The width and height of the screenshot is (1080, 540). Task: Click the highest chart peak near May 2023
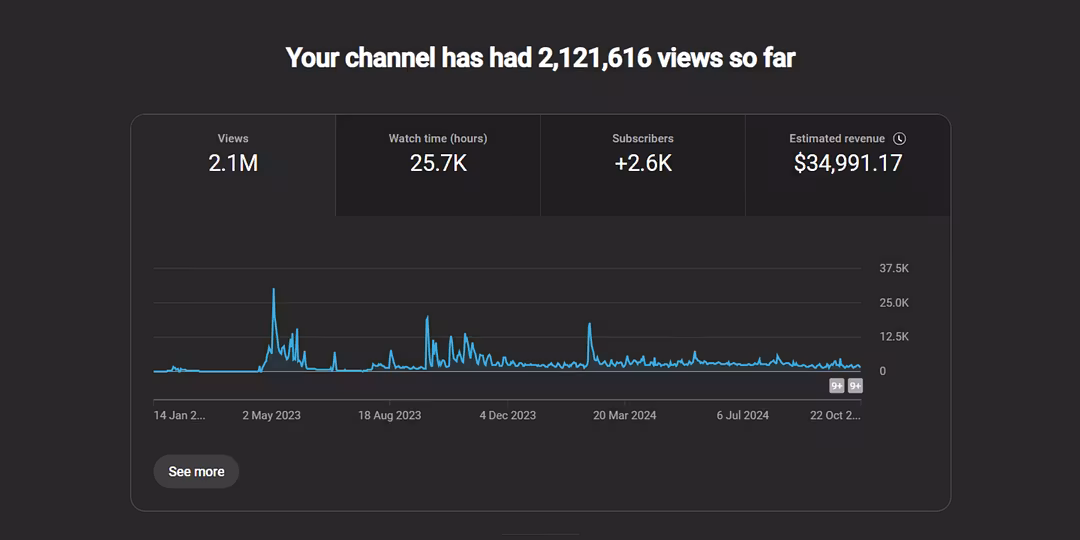click(274, 291)
